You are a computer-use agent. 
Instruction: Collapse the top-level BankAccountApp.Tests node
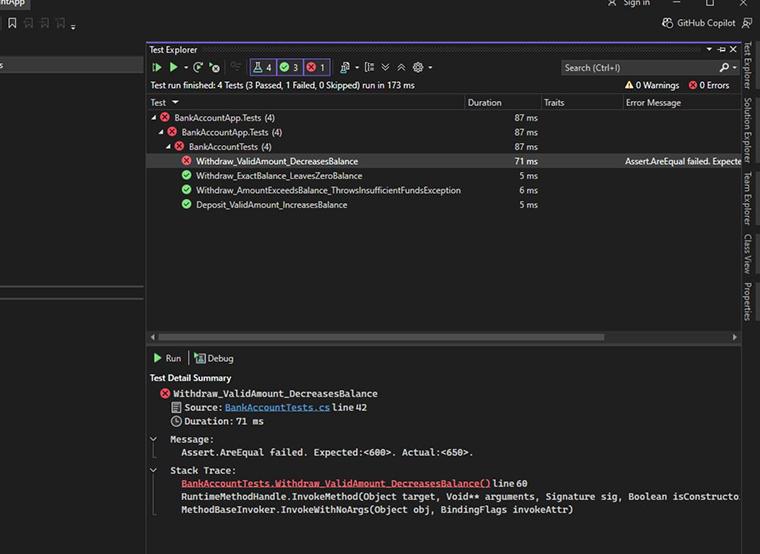[x=154, y=117]
